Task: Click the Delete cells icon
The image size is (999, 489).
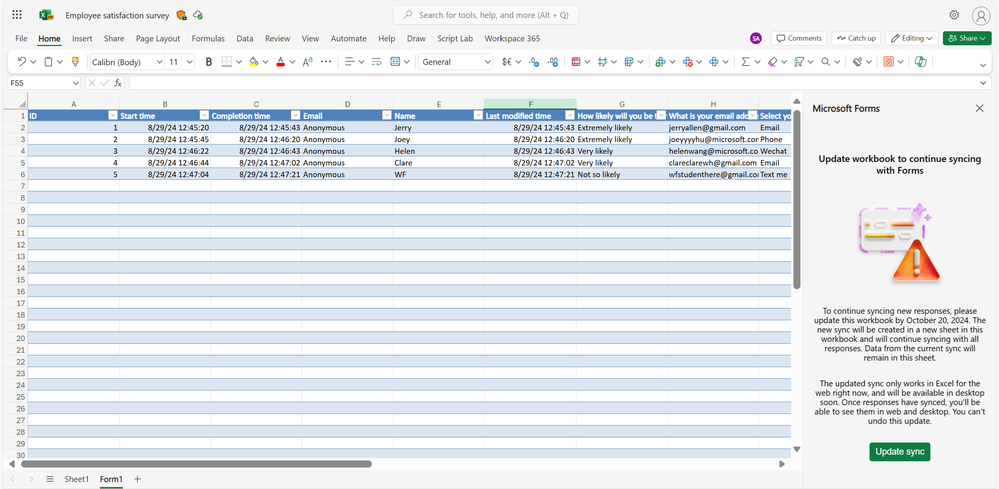Action: coord(687,62)
